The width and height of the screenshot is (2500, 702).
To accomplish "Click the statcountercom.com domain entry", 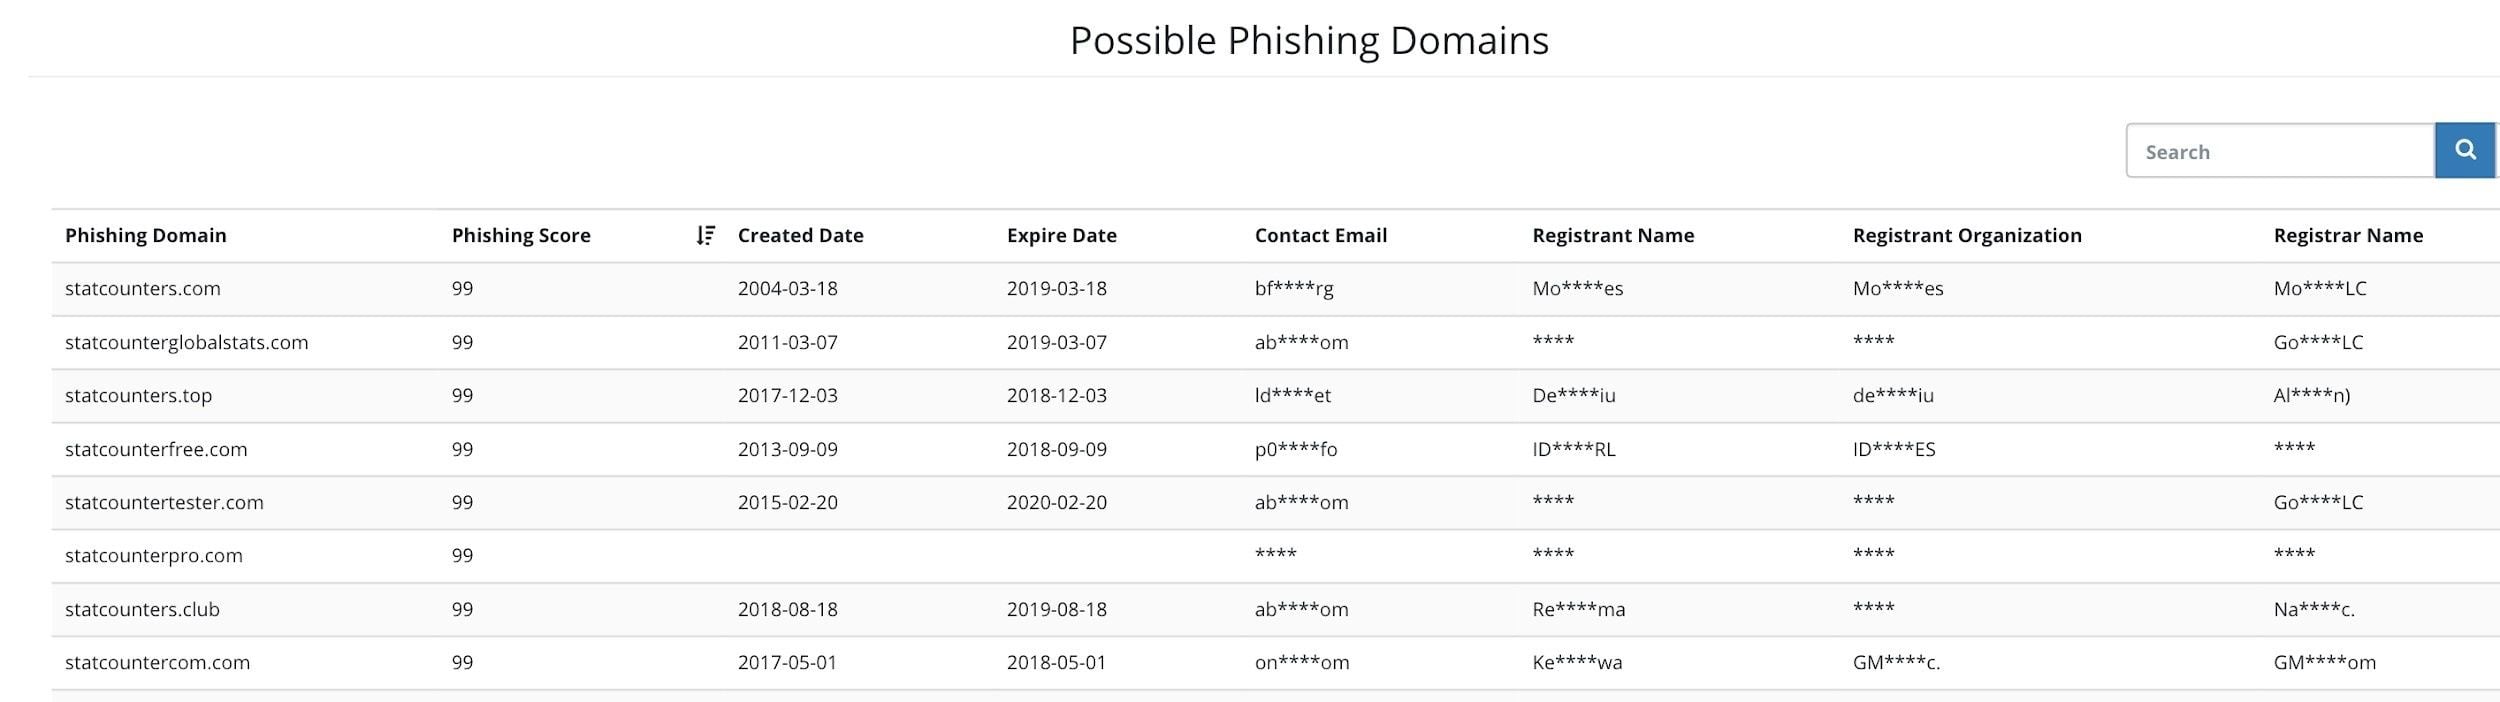I will coord(157,662).
